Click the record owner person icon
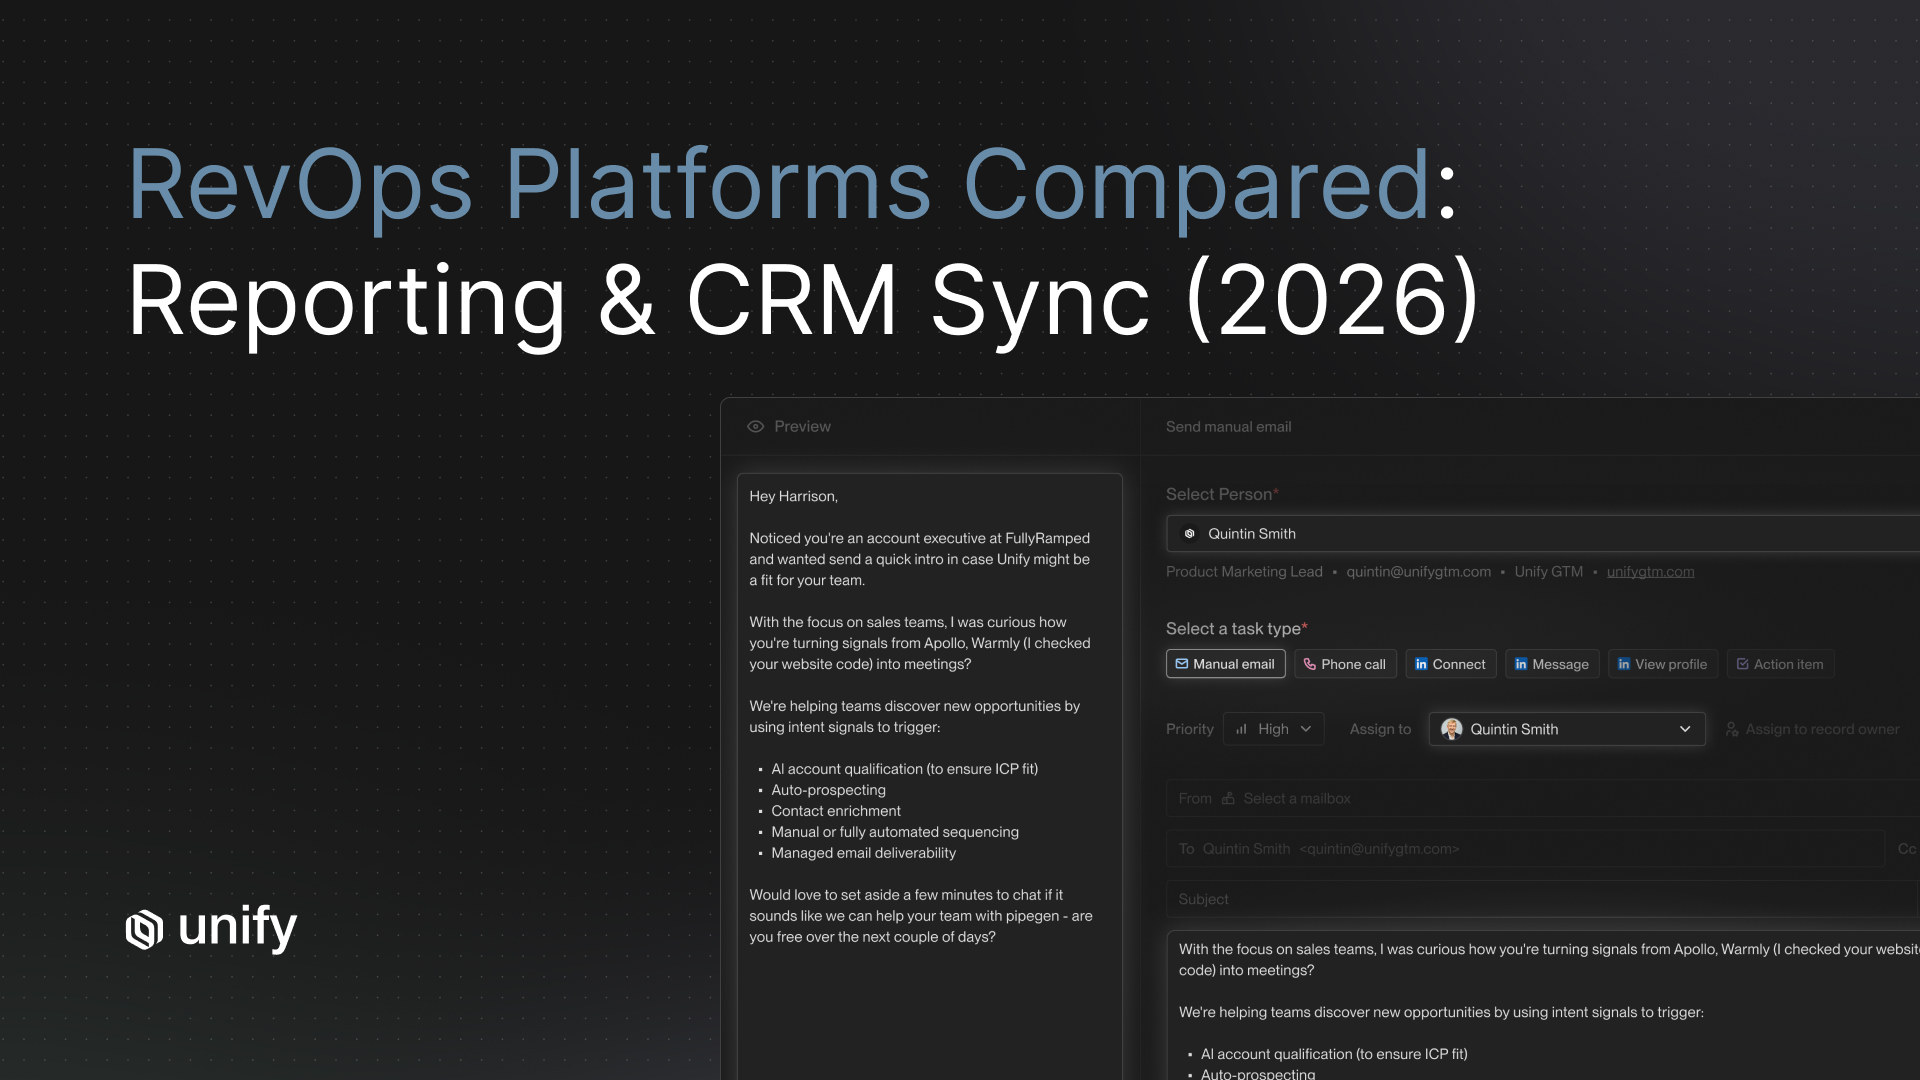Screen dimensions: 1920x1080 pos(1732,730)
